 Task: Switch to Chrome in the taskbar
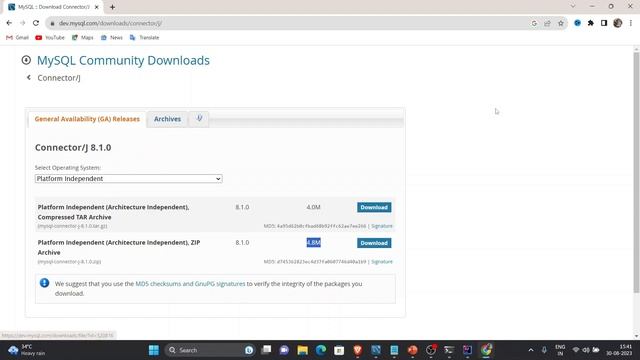tap(486, 350)
